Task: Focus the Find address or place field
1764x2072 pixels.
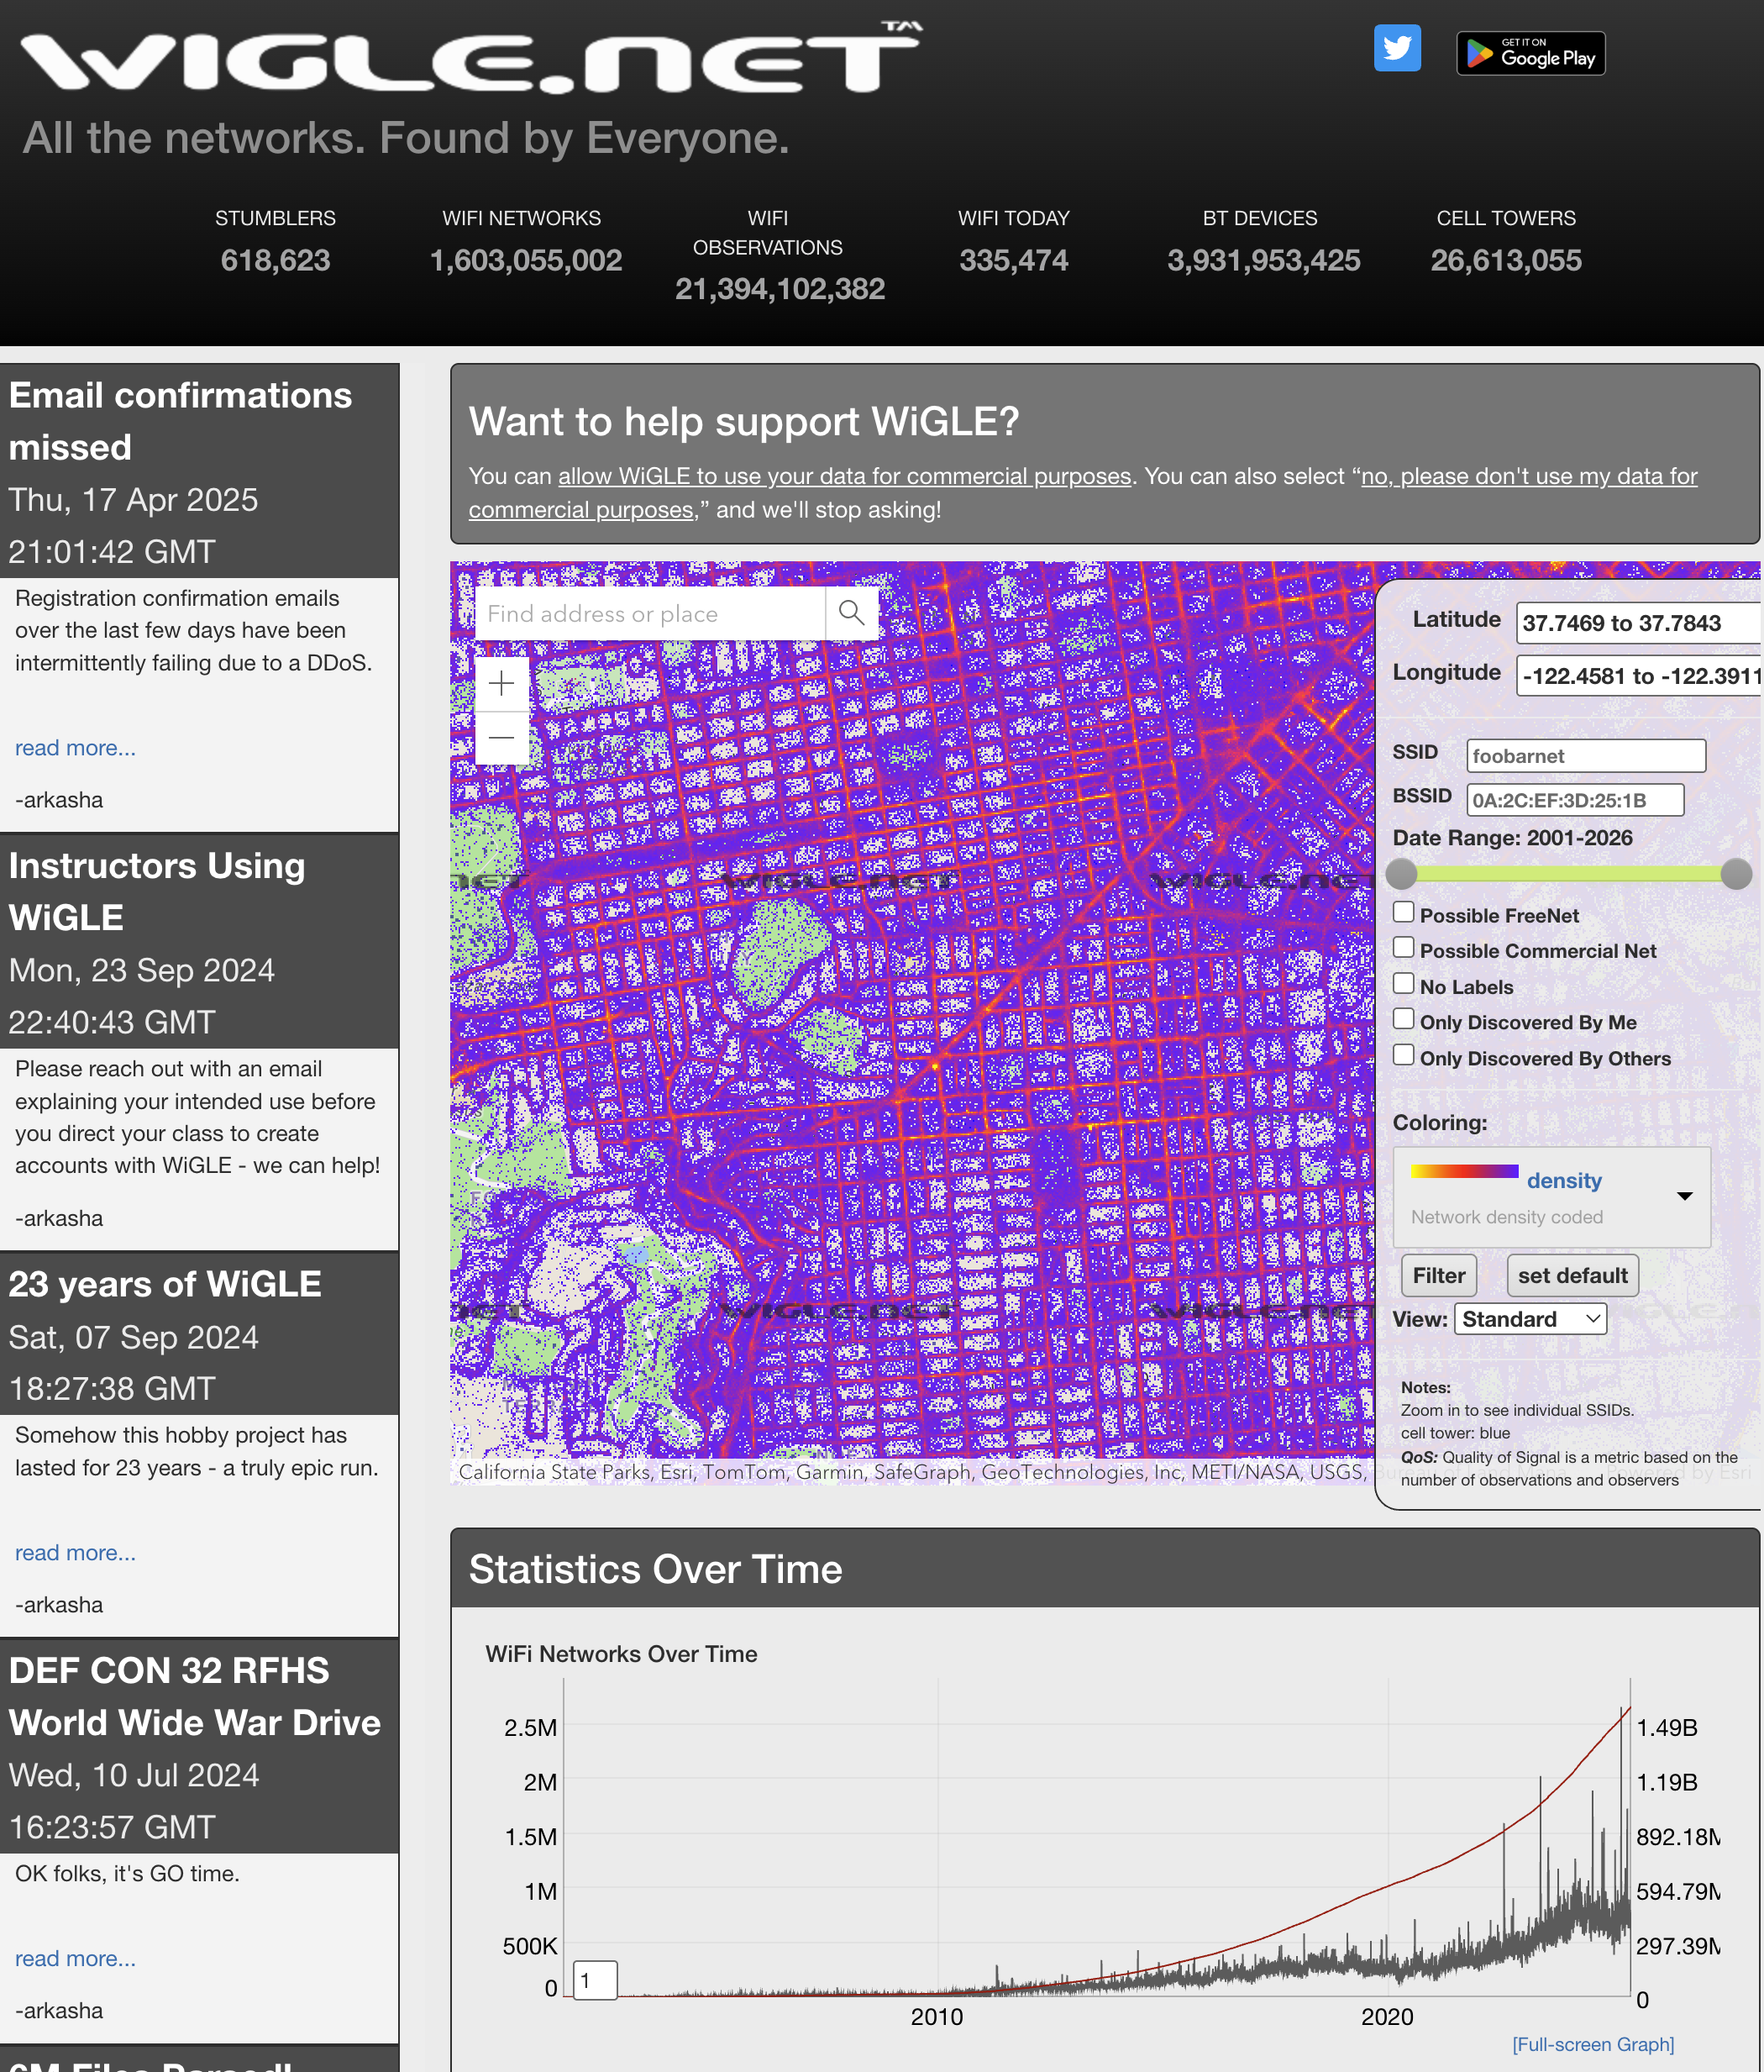Action: 650,613
